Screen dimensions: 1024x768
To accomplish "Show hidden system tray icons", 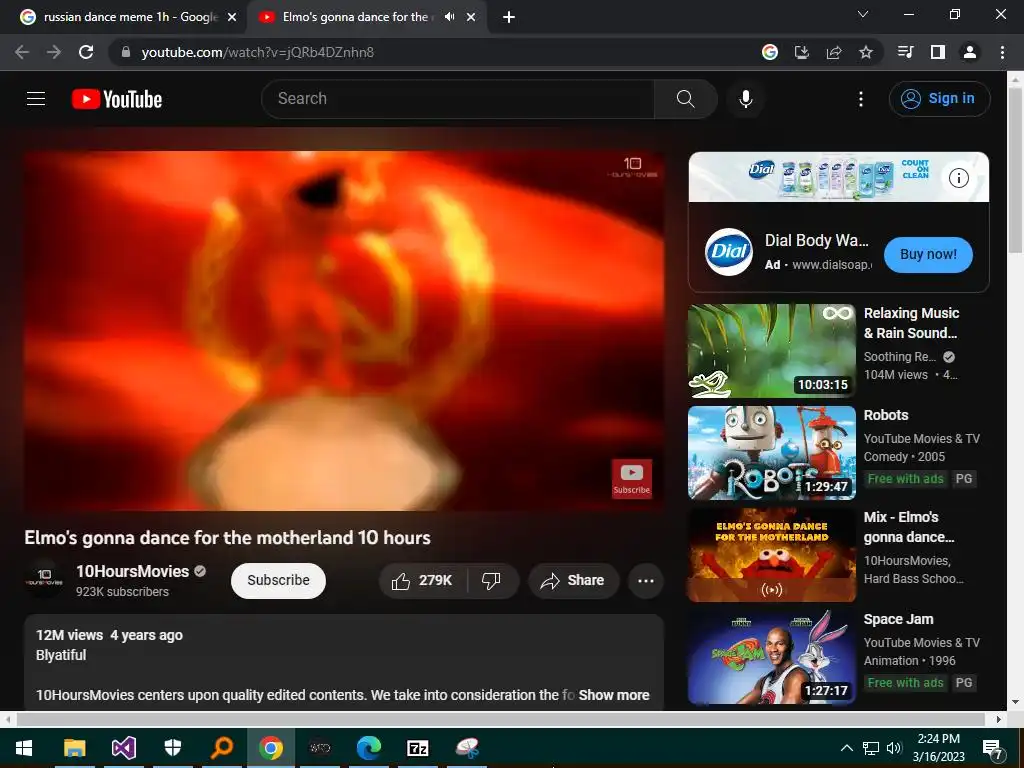I will click(x=846, y=748).
